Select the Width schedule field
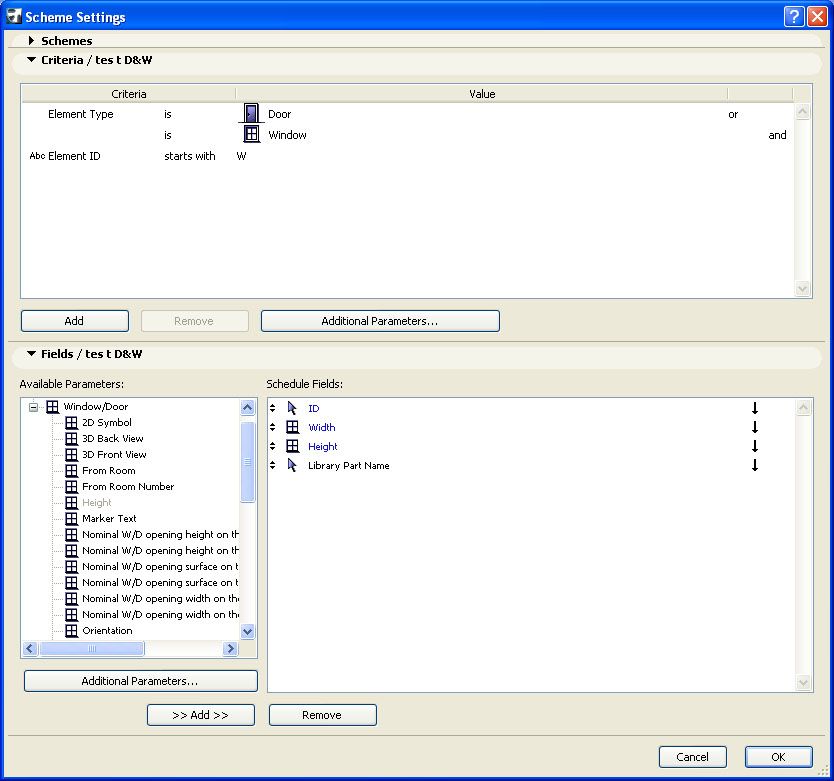The height and width of the screenshot is (781, 834). [x=322, y=427]
